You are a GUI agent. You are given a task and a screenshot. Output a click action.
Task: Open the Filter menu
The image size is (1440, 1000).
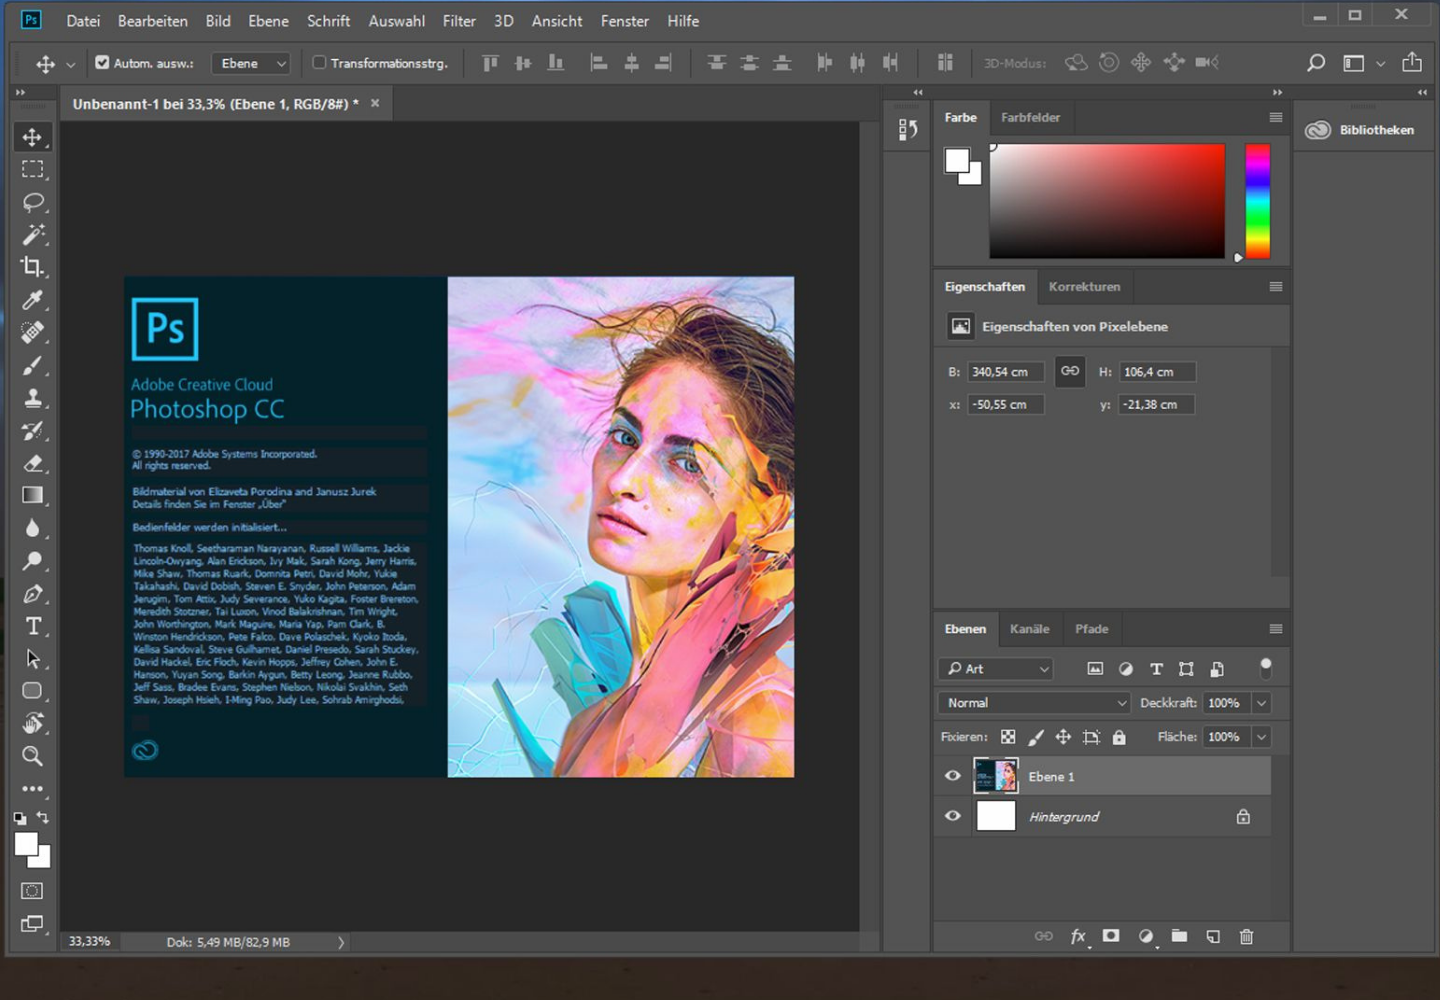459,20
